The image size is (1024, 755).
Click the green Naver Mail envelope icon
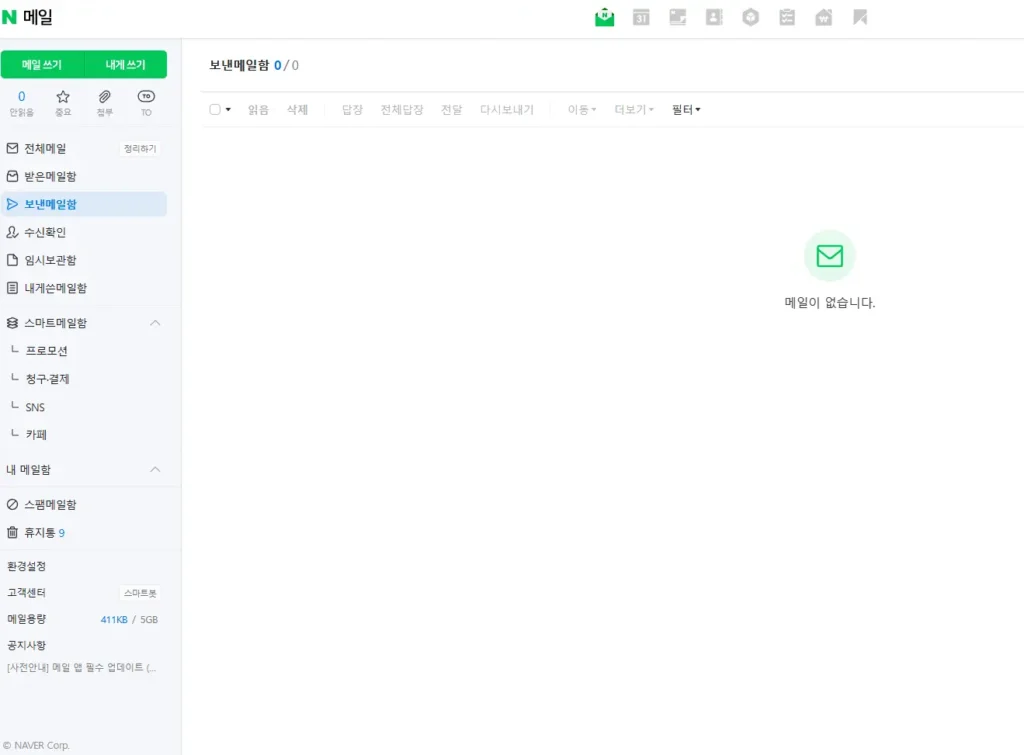coord(604,17)
